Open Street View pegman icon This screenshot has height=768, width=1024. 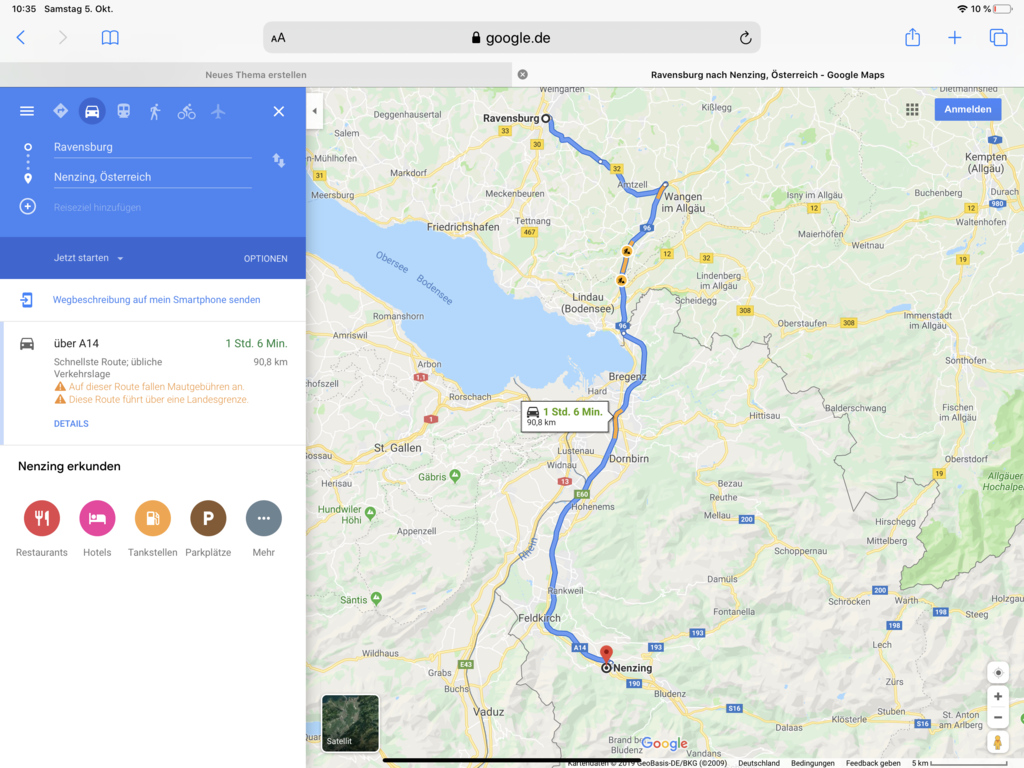tap(997, 742)
